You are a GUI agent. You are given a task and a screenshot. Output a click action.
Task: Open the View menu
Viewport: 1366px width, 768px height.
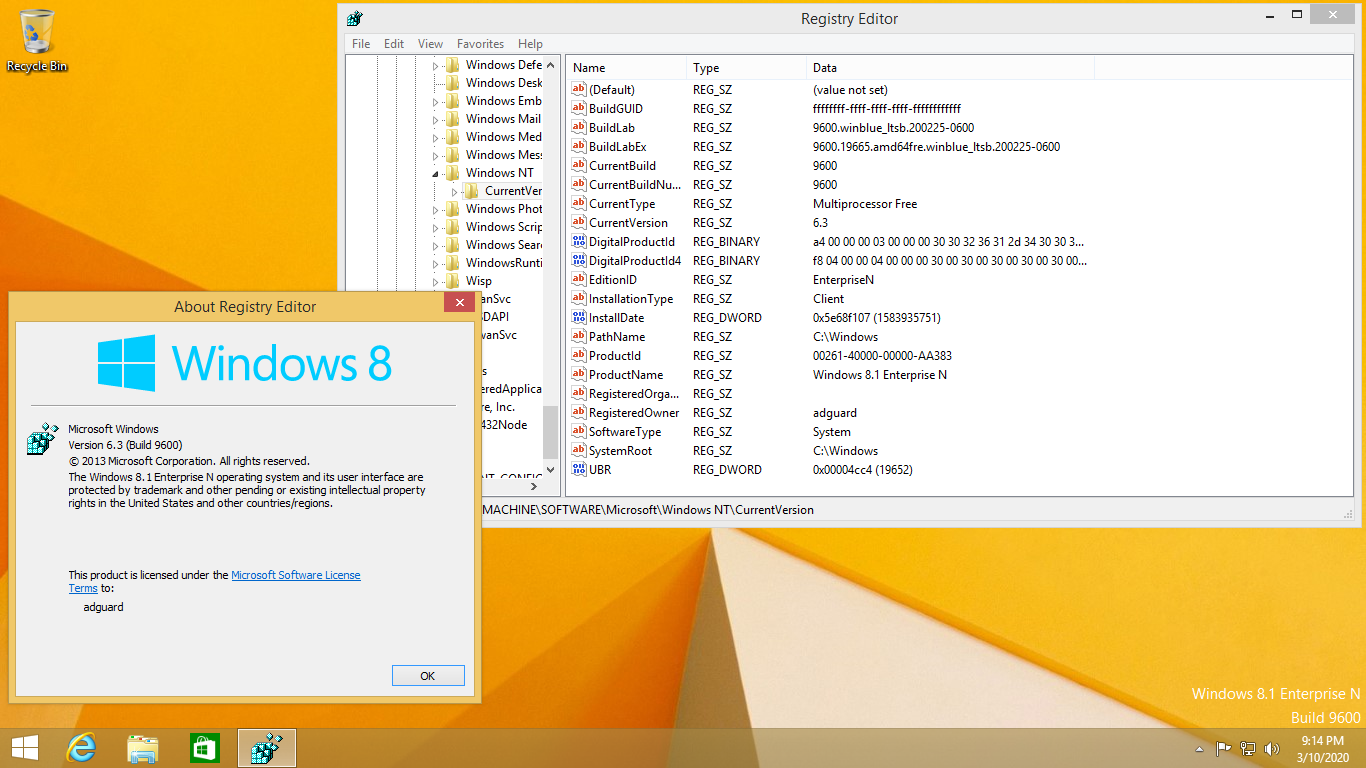pos(430,44)
